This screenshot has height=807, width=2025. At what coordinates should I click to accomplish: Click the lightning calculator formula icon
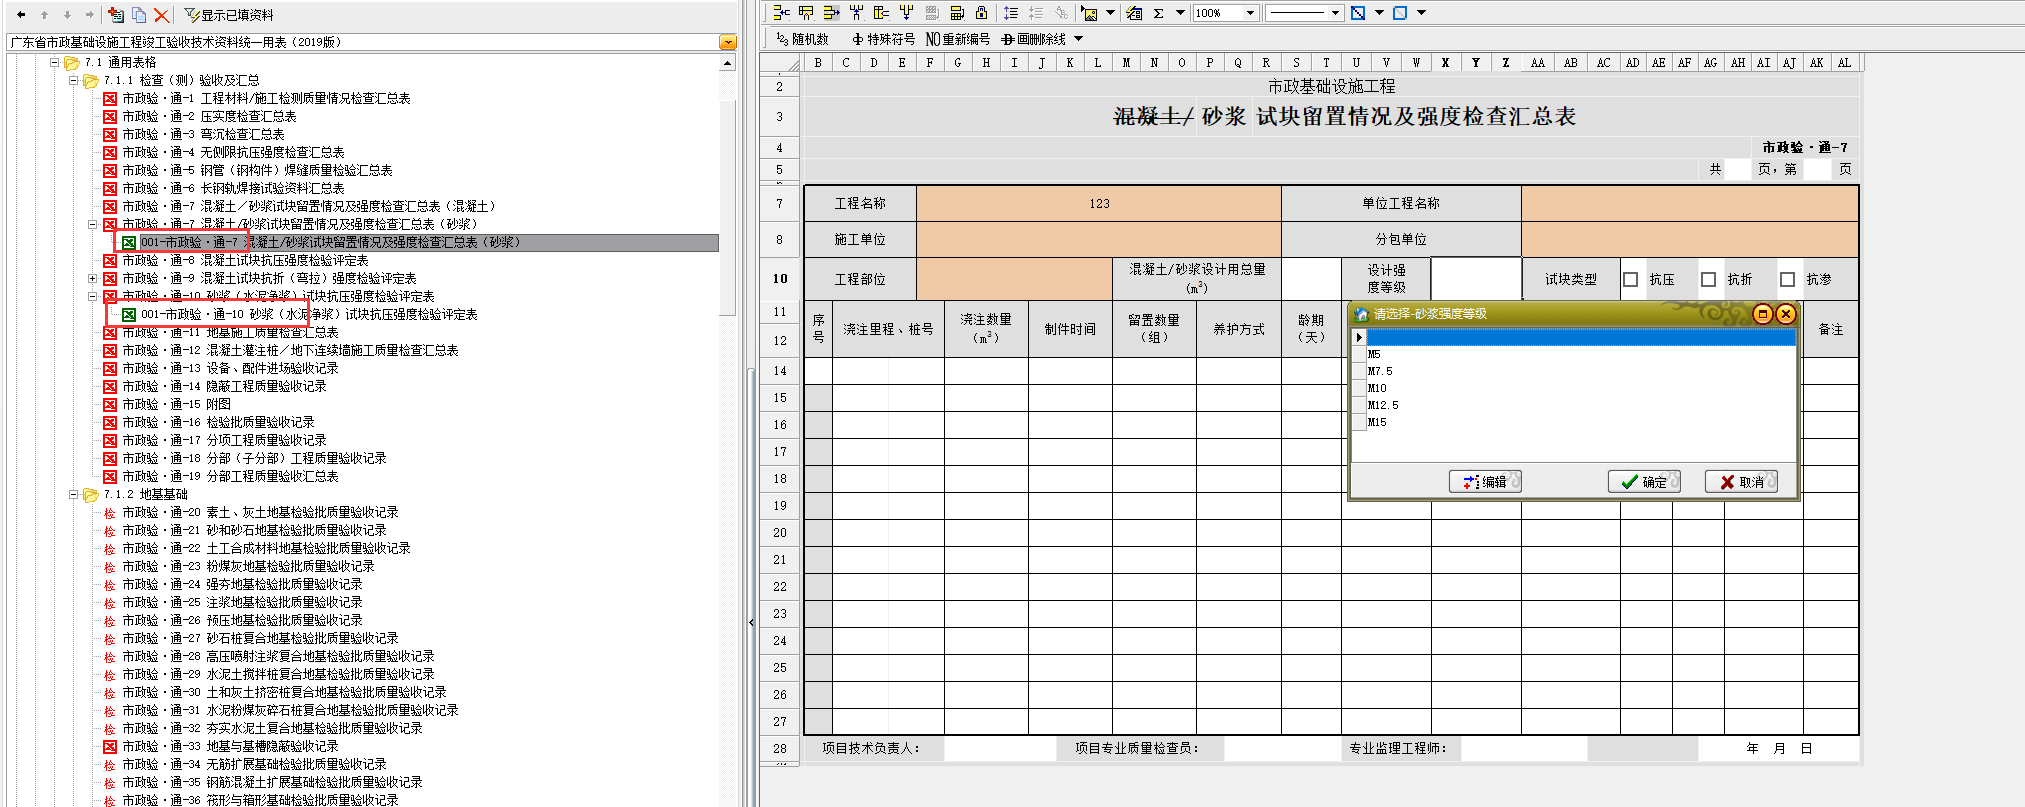click(1134, 13)
